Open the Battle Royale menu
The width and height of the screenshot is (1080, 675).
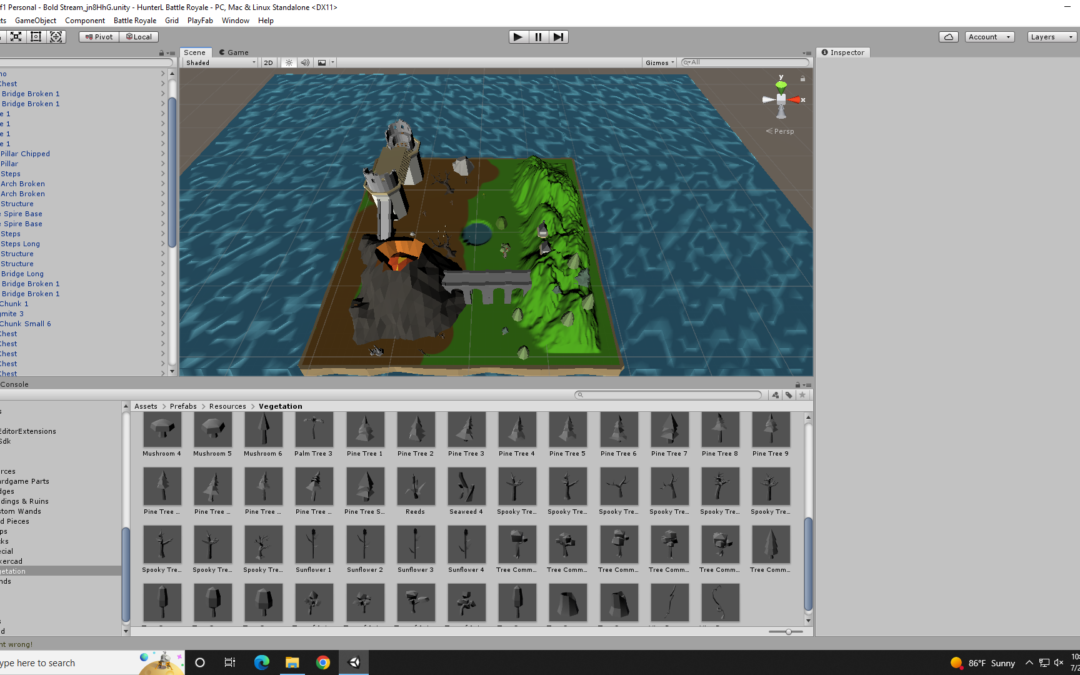click(134, 21)
